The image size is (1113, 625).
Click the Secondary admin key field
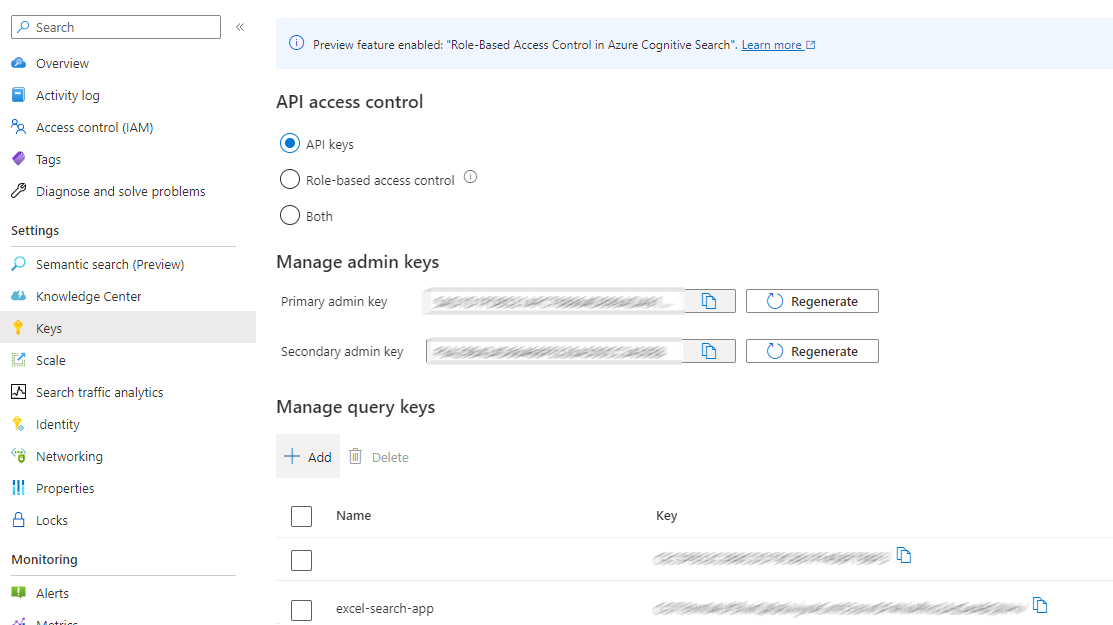coord(554,351)
